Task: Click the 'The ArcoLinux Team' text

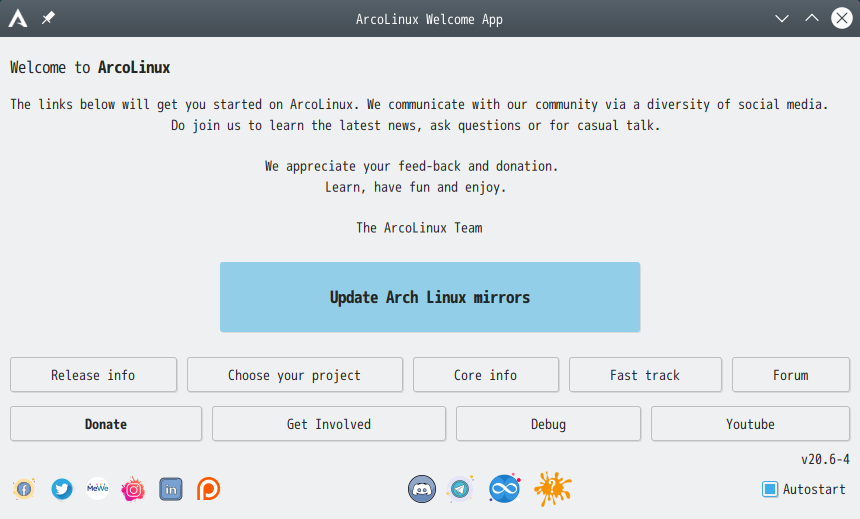Action: coord(419,228)
